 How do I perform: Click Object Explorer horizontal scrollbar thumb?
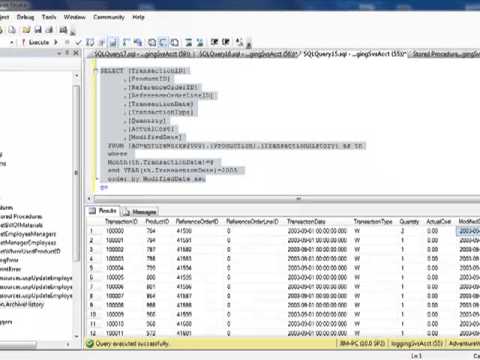click(18, 344)
